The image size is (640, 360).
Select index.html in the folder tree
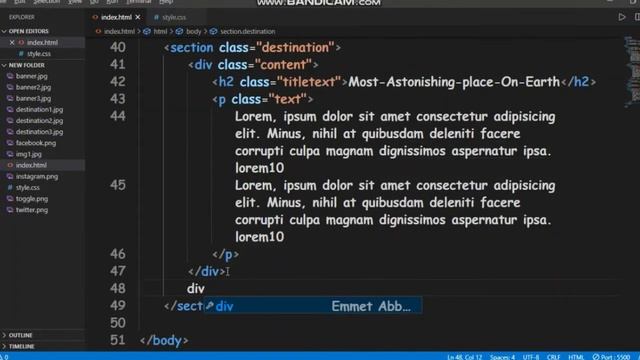coord(31,165)
